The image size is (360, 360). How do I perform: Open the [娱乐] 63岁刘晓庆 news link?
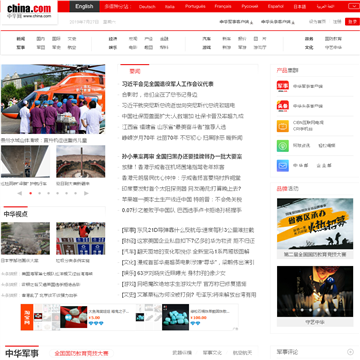point(174,273)
